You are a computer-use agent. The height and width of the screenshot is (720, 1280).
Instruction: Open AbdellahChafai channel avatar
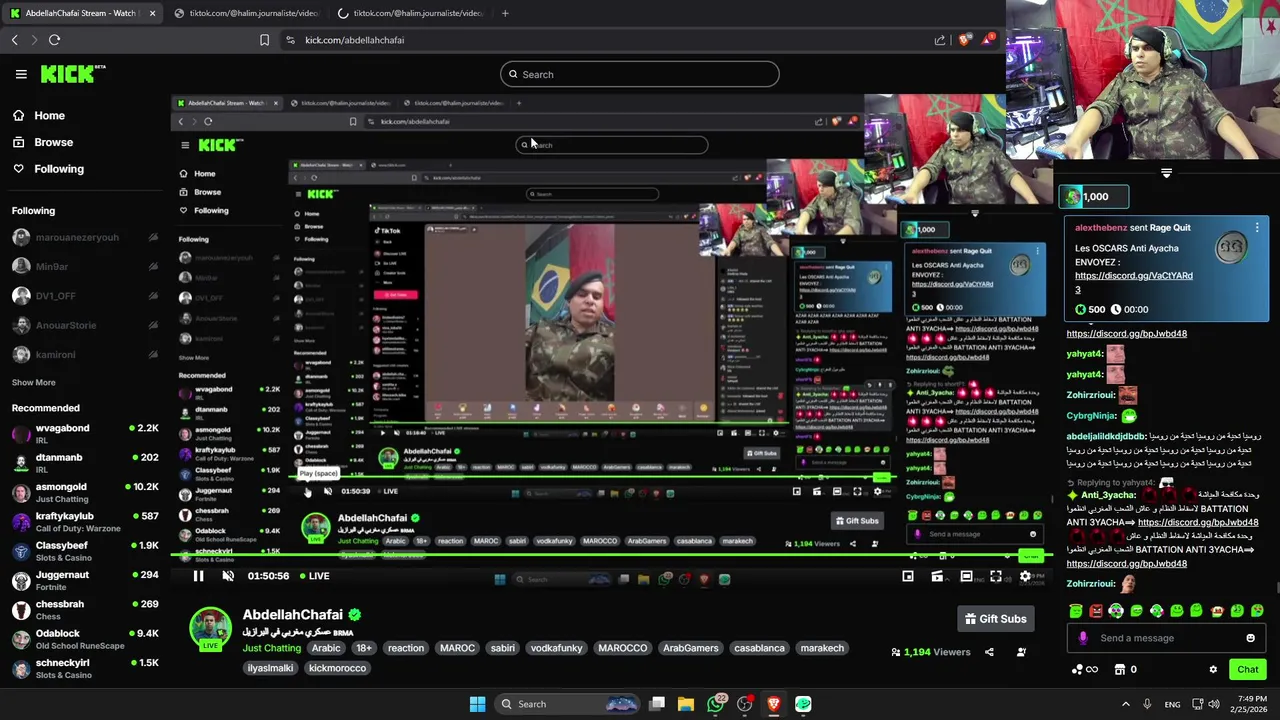210,629
